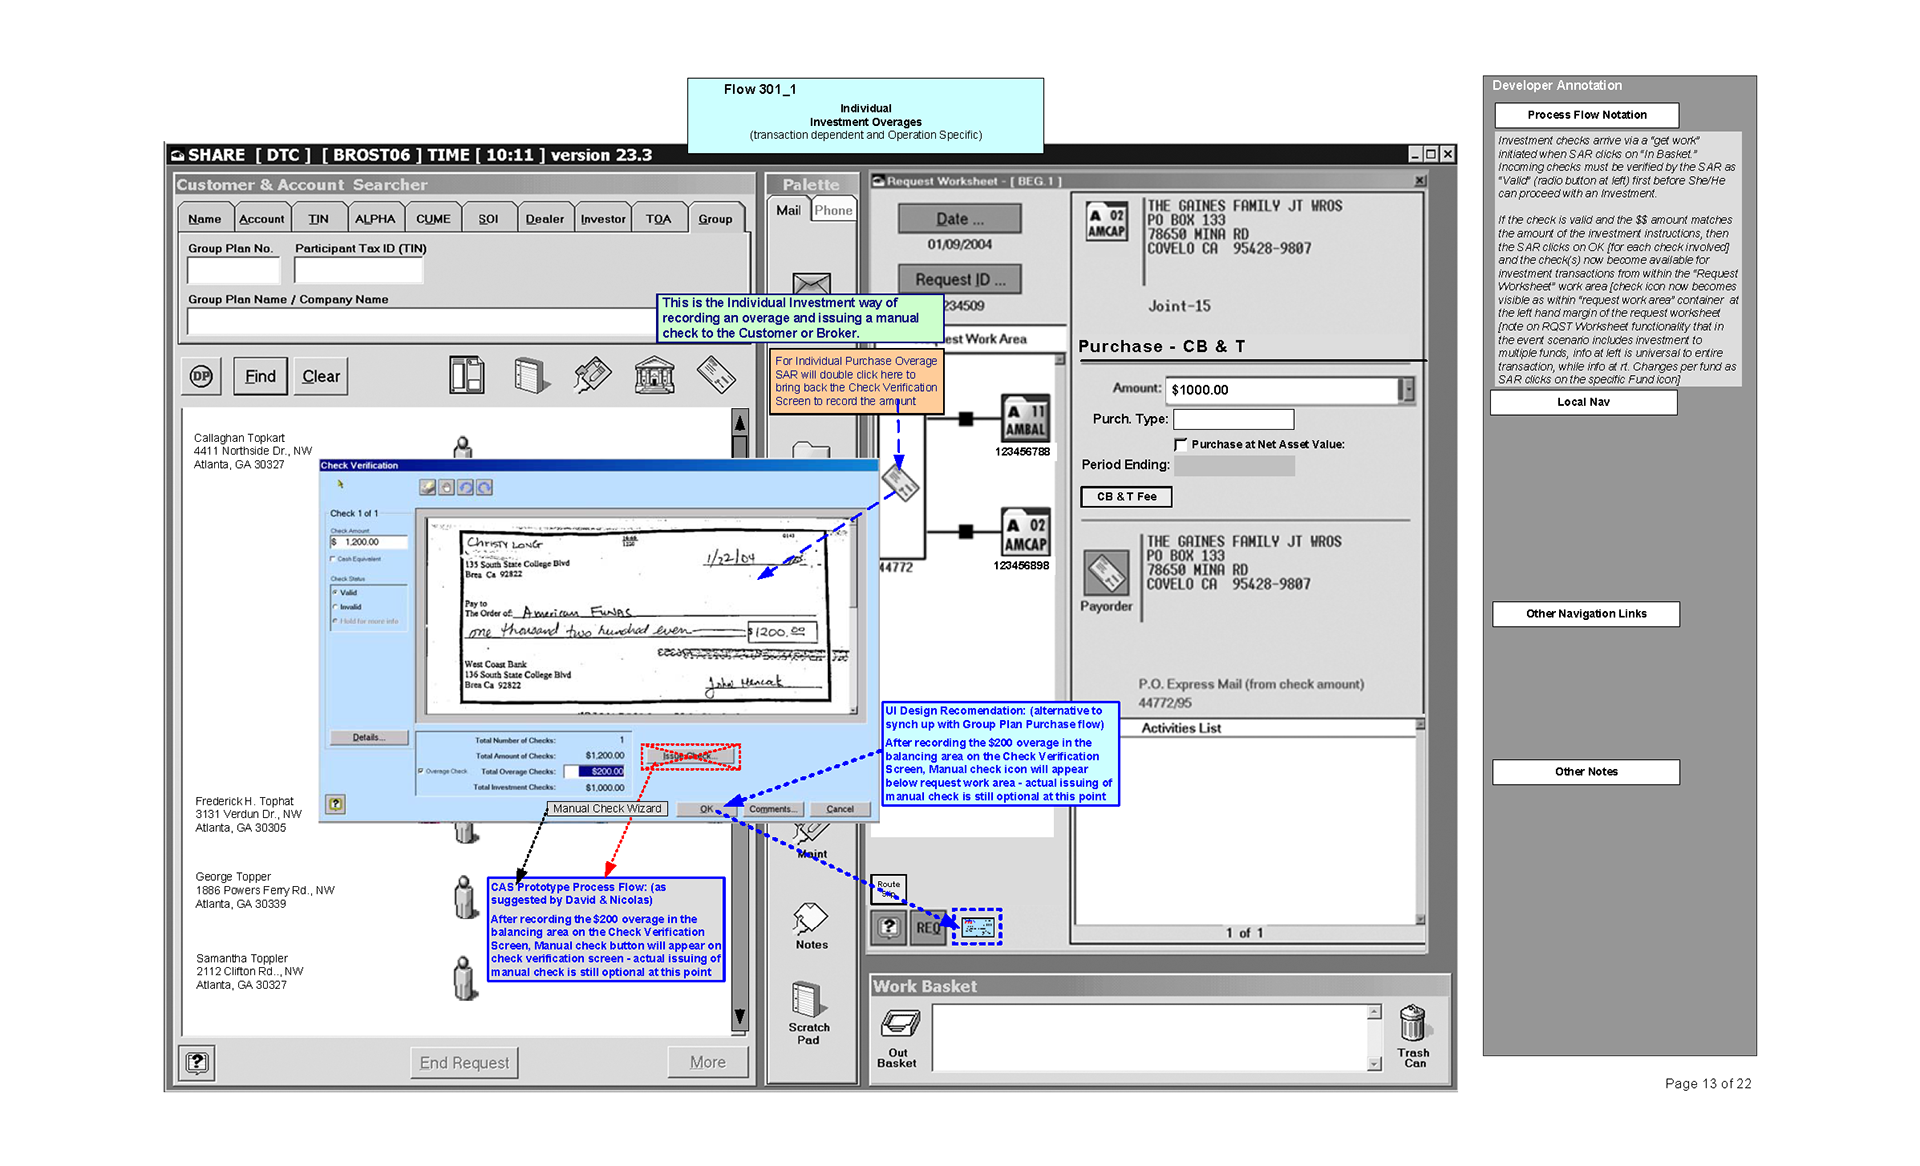This screenshot has height=1166, width=1920.
Task: Enable Purchase at Net Asset Value checkbox
Action: pyautogui.click(x=1181, y=444)
